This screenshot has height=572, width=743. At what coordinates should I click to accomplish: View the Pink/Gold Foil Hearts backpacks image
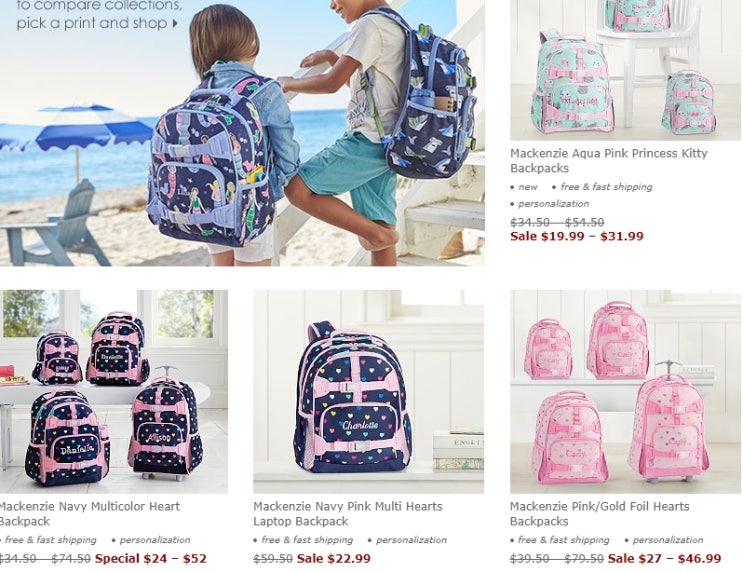click(625, 391)
